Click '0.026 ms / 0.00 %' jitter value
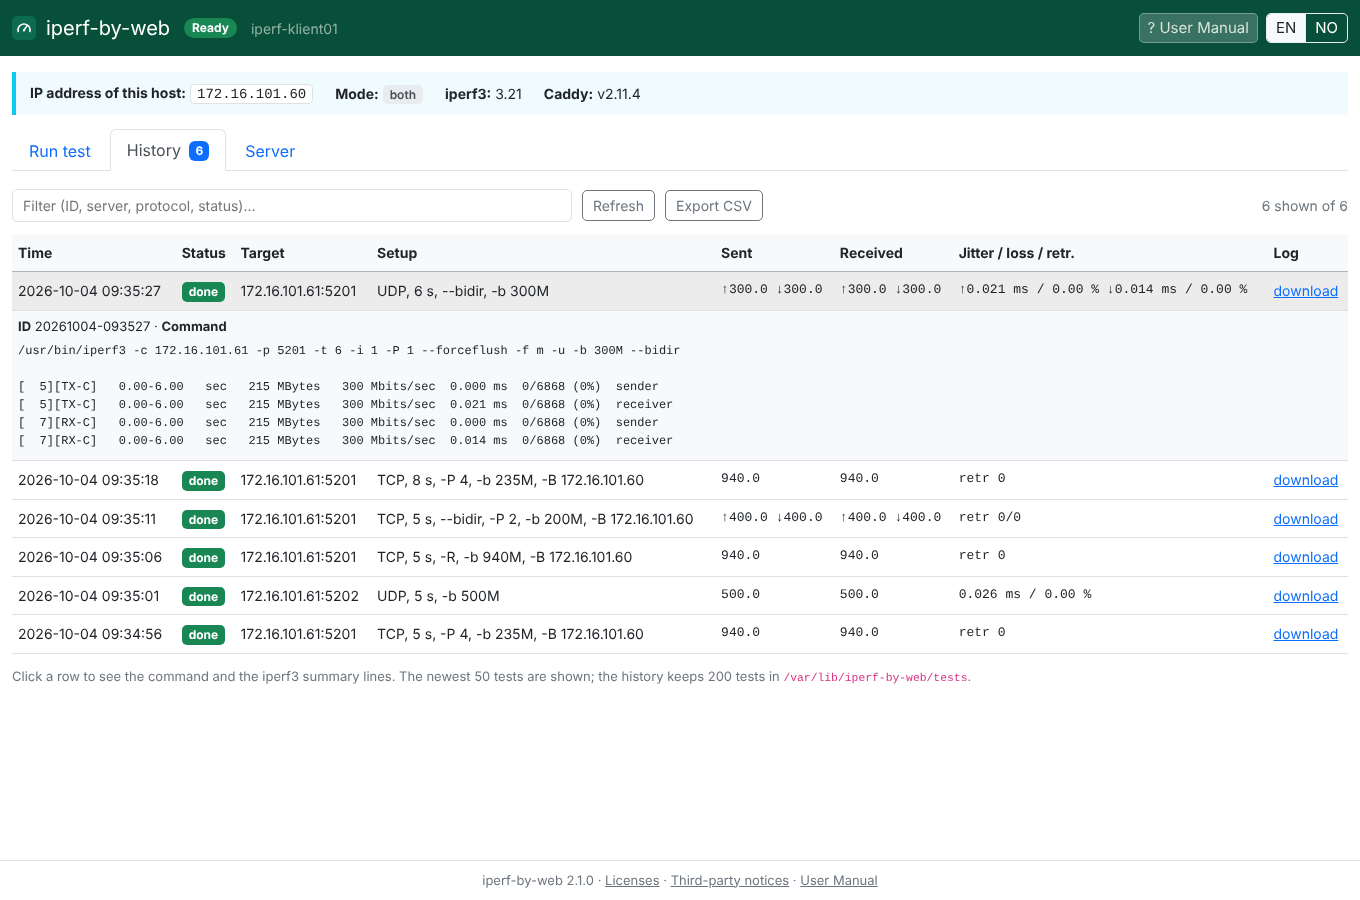 (1025, 594)
